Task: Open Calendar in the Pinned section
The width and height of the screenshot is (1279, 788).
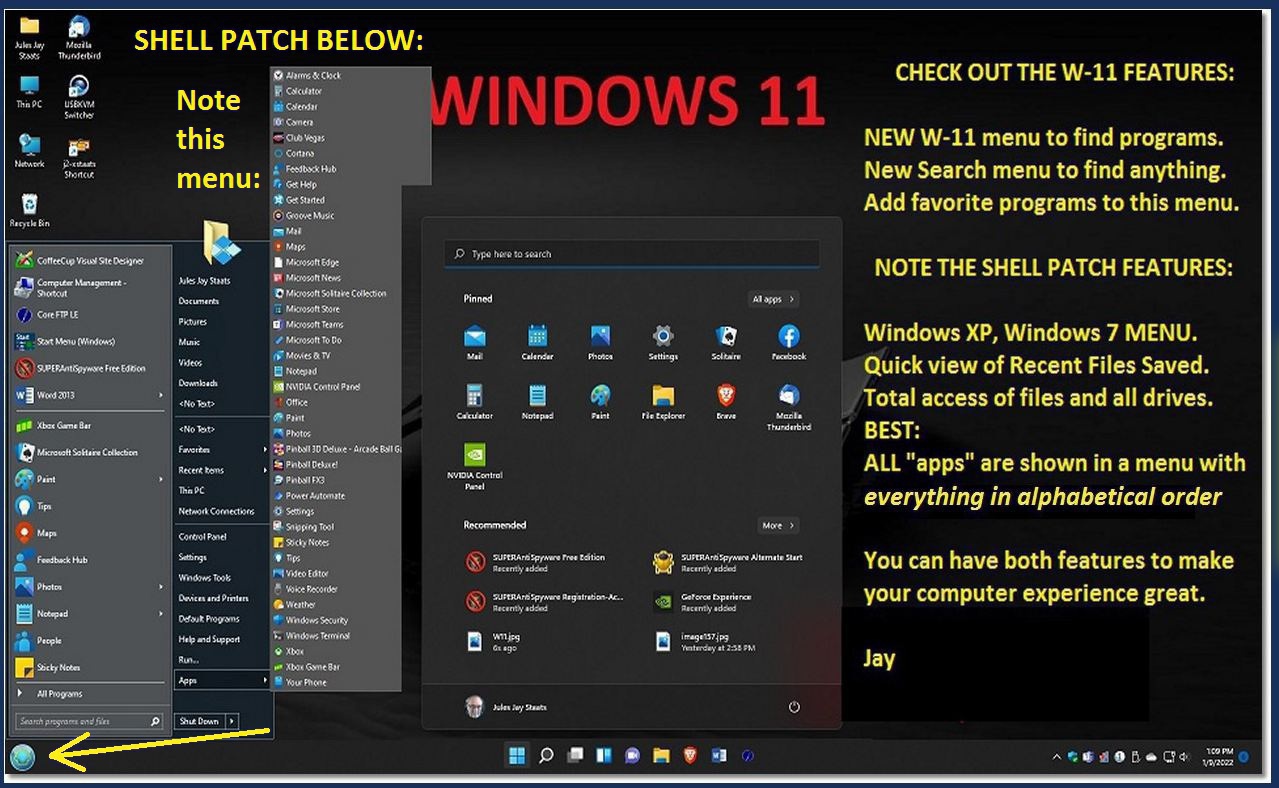Action: 537,342
